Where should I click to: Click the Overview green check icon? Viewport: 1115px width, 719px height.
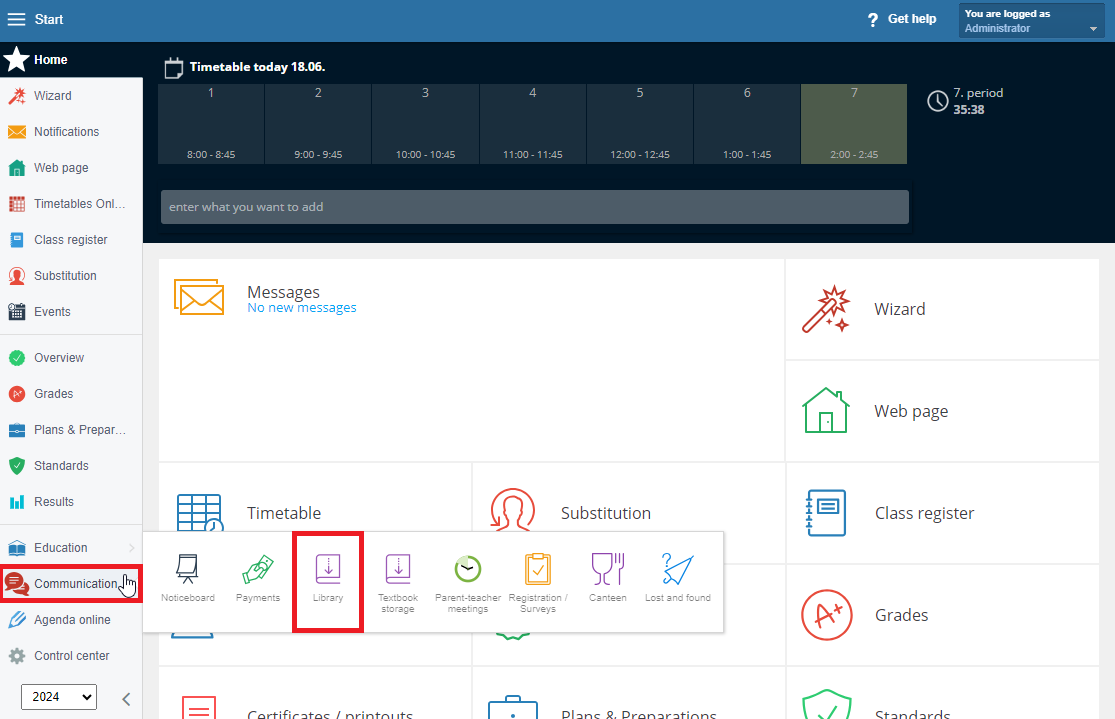click(x=16, y=358)
